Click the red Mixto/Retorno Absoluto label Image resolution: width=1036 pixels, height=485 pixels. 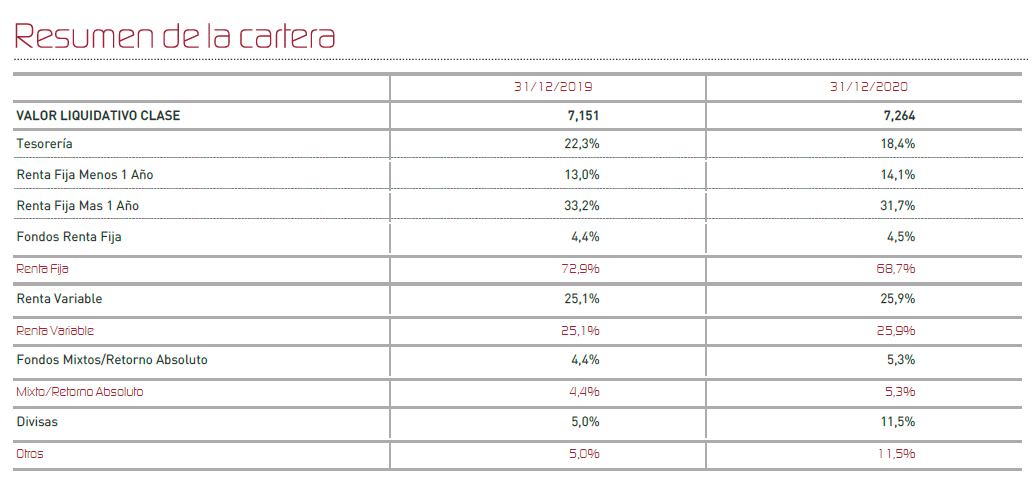pos(80,392)
